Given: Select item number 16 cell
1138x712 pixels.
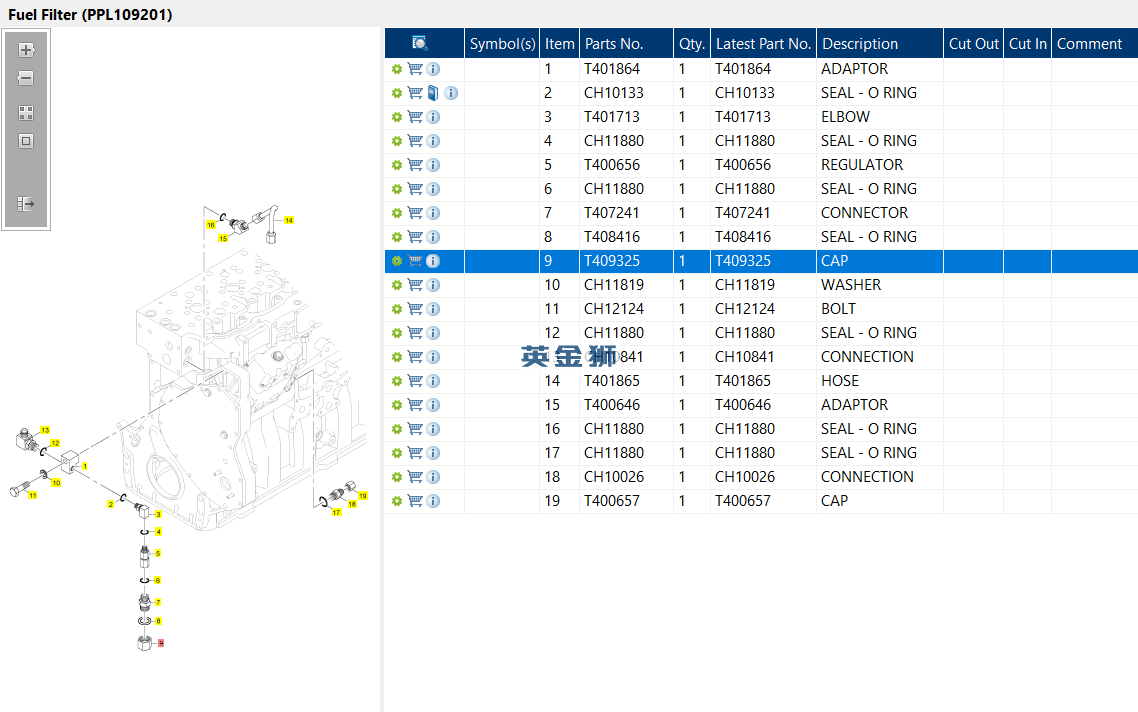Looking at the screenshot, I should pyautogui.click(x=560, y=428).
